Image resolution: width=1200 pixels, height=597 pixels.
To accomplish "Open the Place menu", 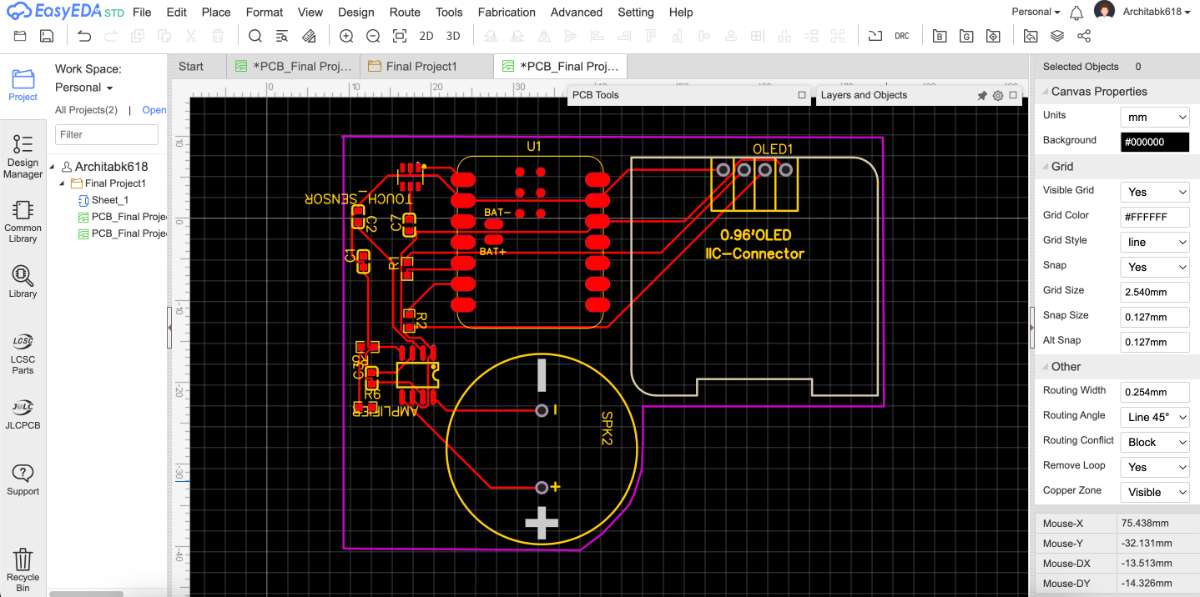I will coord(216,12).
